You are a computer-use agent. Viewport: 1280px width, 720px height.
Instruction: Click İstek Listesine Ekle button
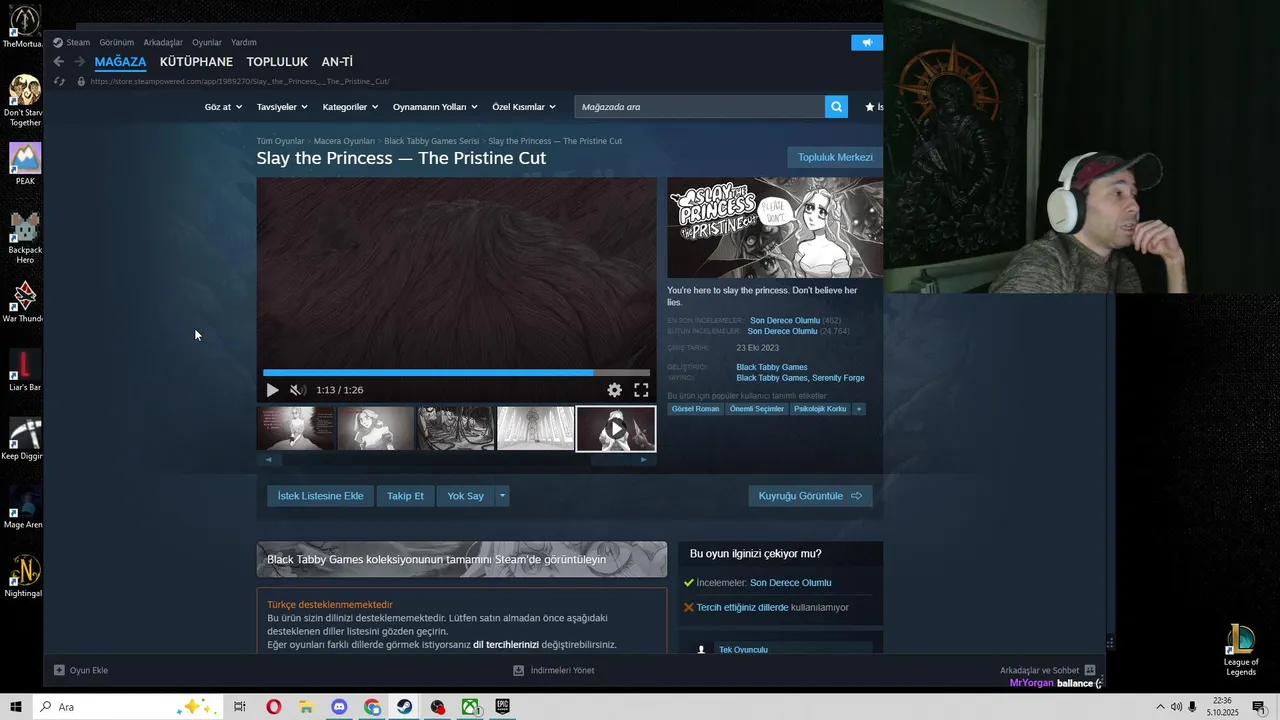320,496
